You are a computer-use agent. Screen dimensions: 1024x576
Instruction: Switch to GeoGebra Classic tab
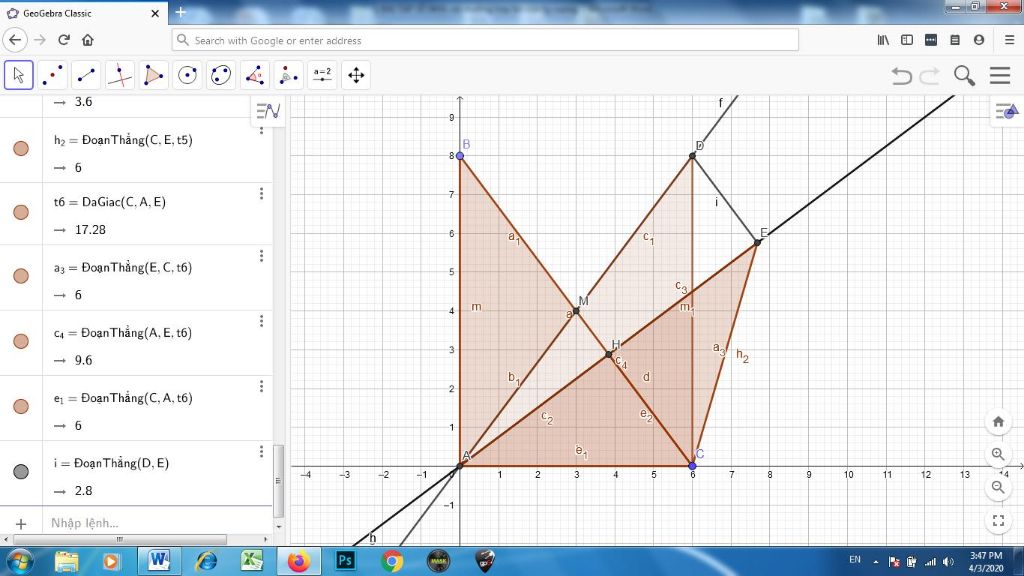84,13
